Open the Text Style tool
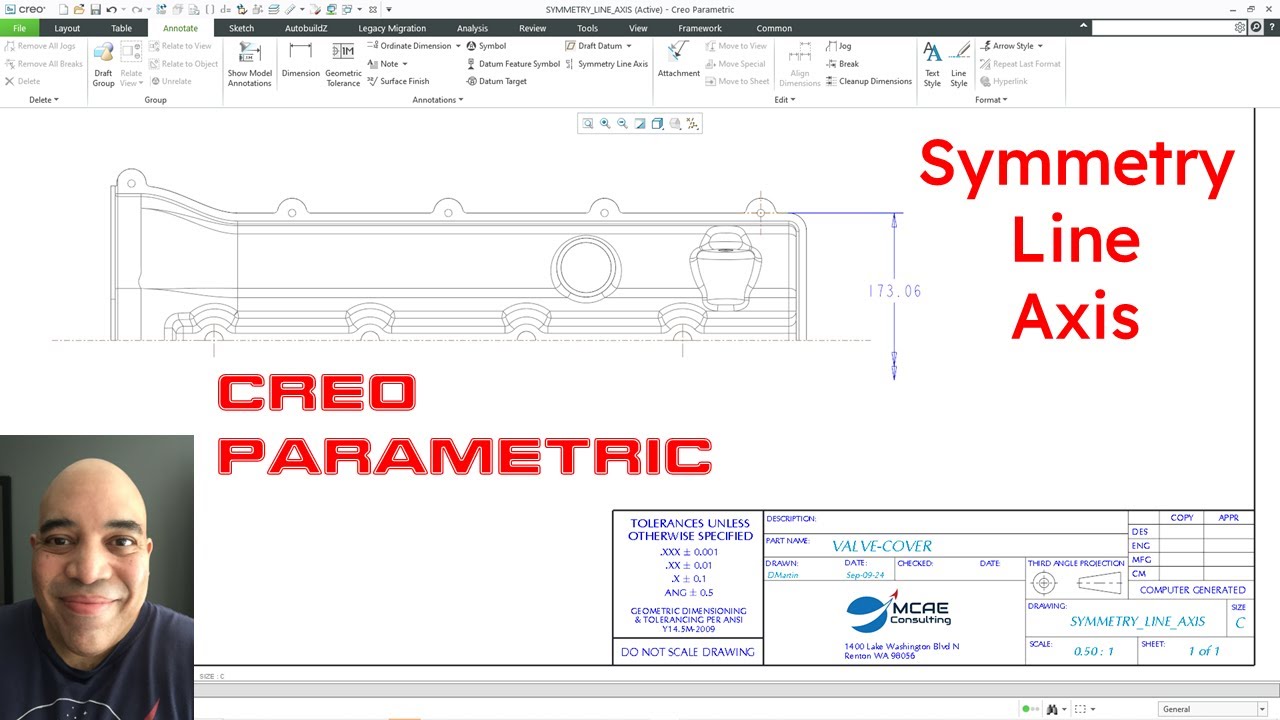The width and height of the screenshot is (1280, 720). (932, 64)
